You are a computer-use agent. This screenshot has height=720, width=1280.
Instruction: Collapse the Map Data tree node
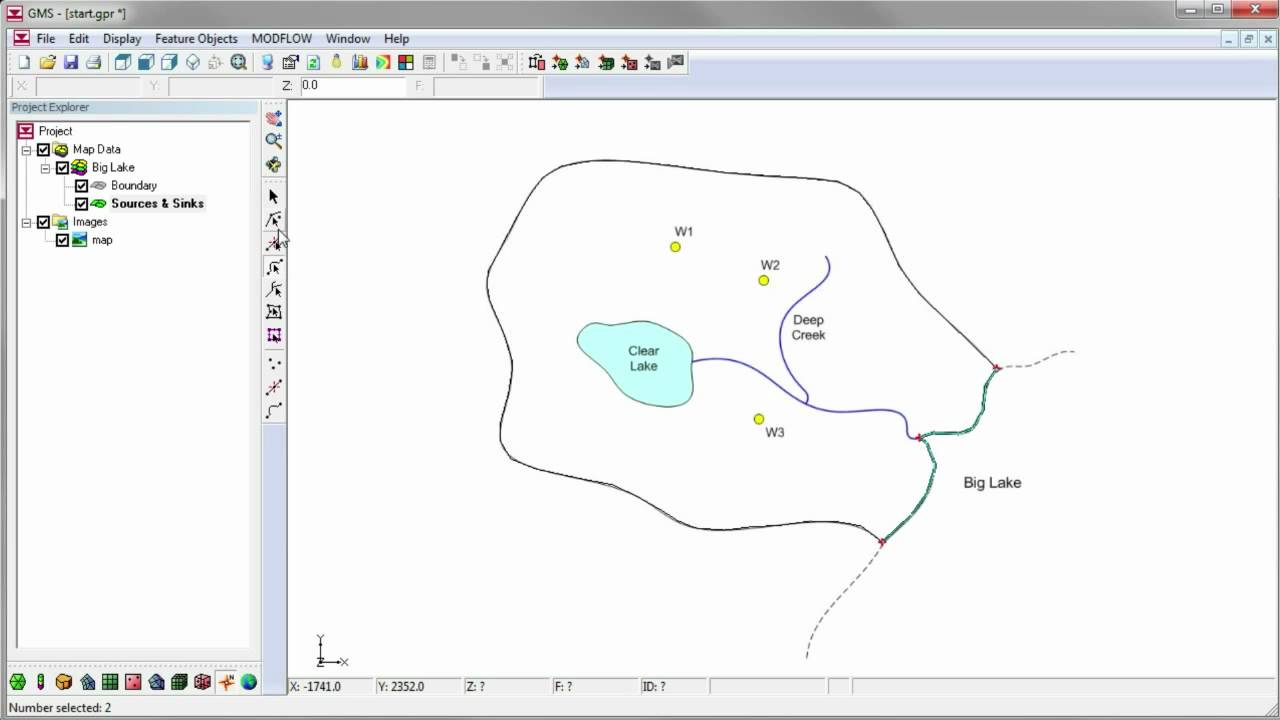coord(27,149)
